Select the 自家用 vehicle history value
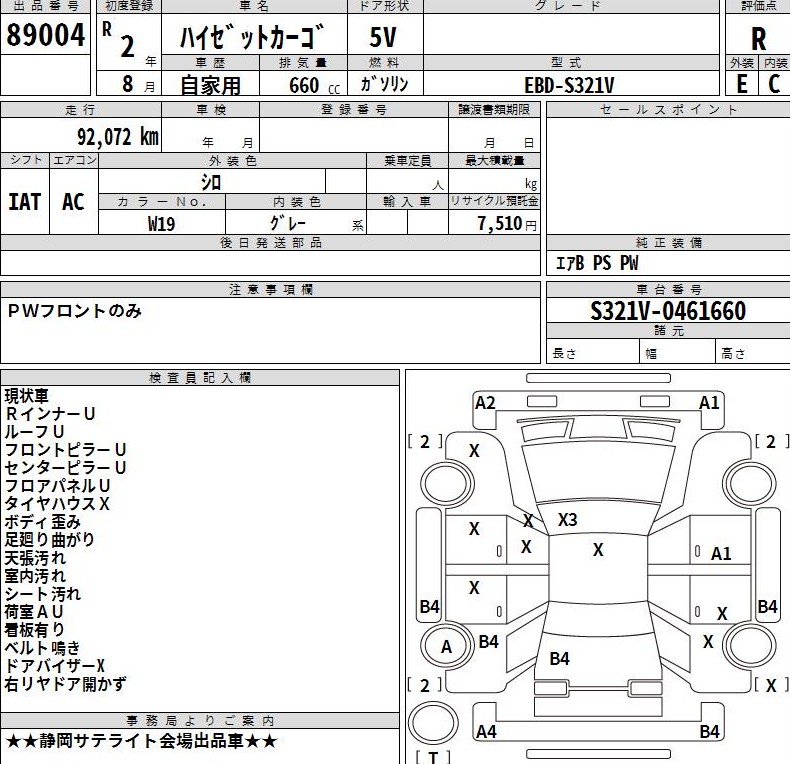The image size is (790, 764). pos(211,85)
